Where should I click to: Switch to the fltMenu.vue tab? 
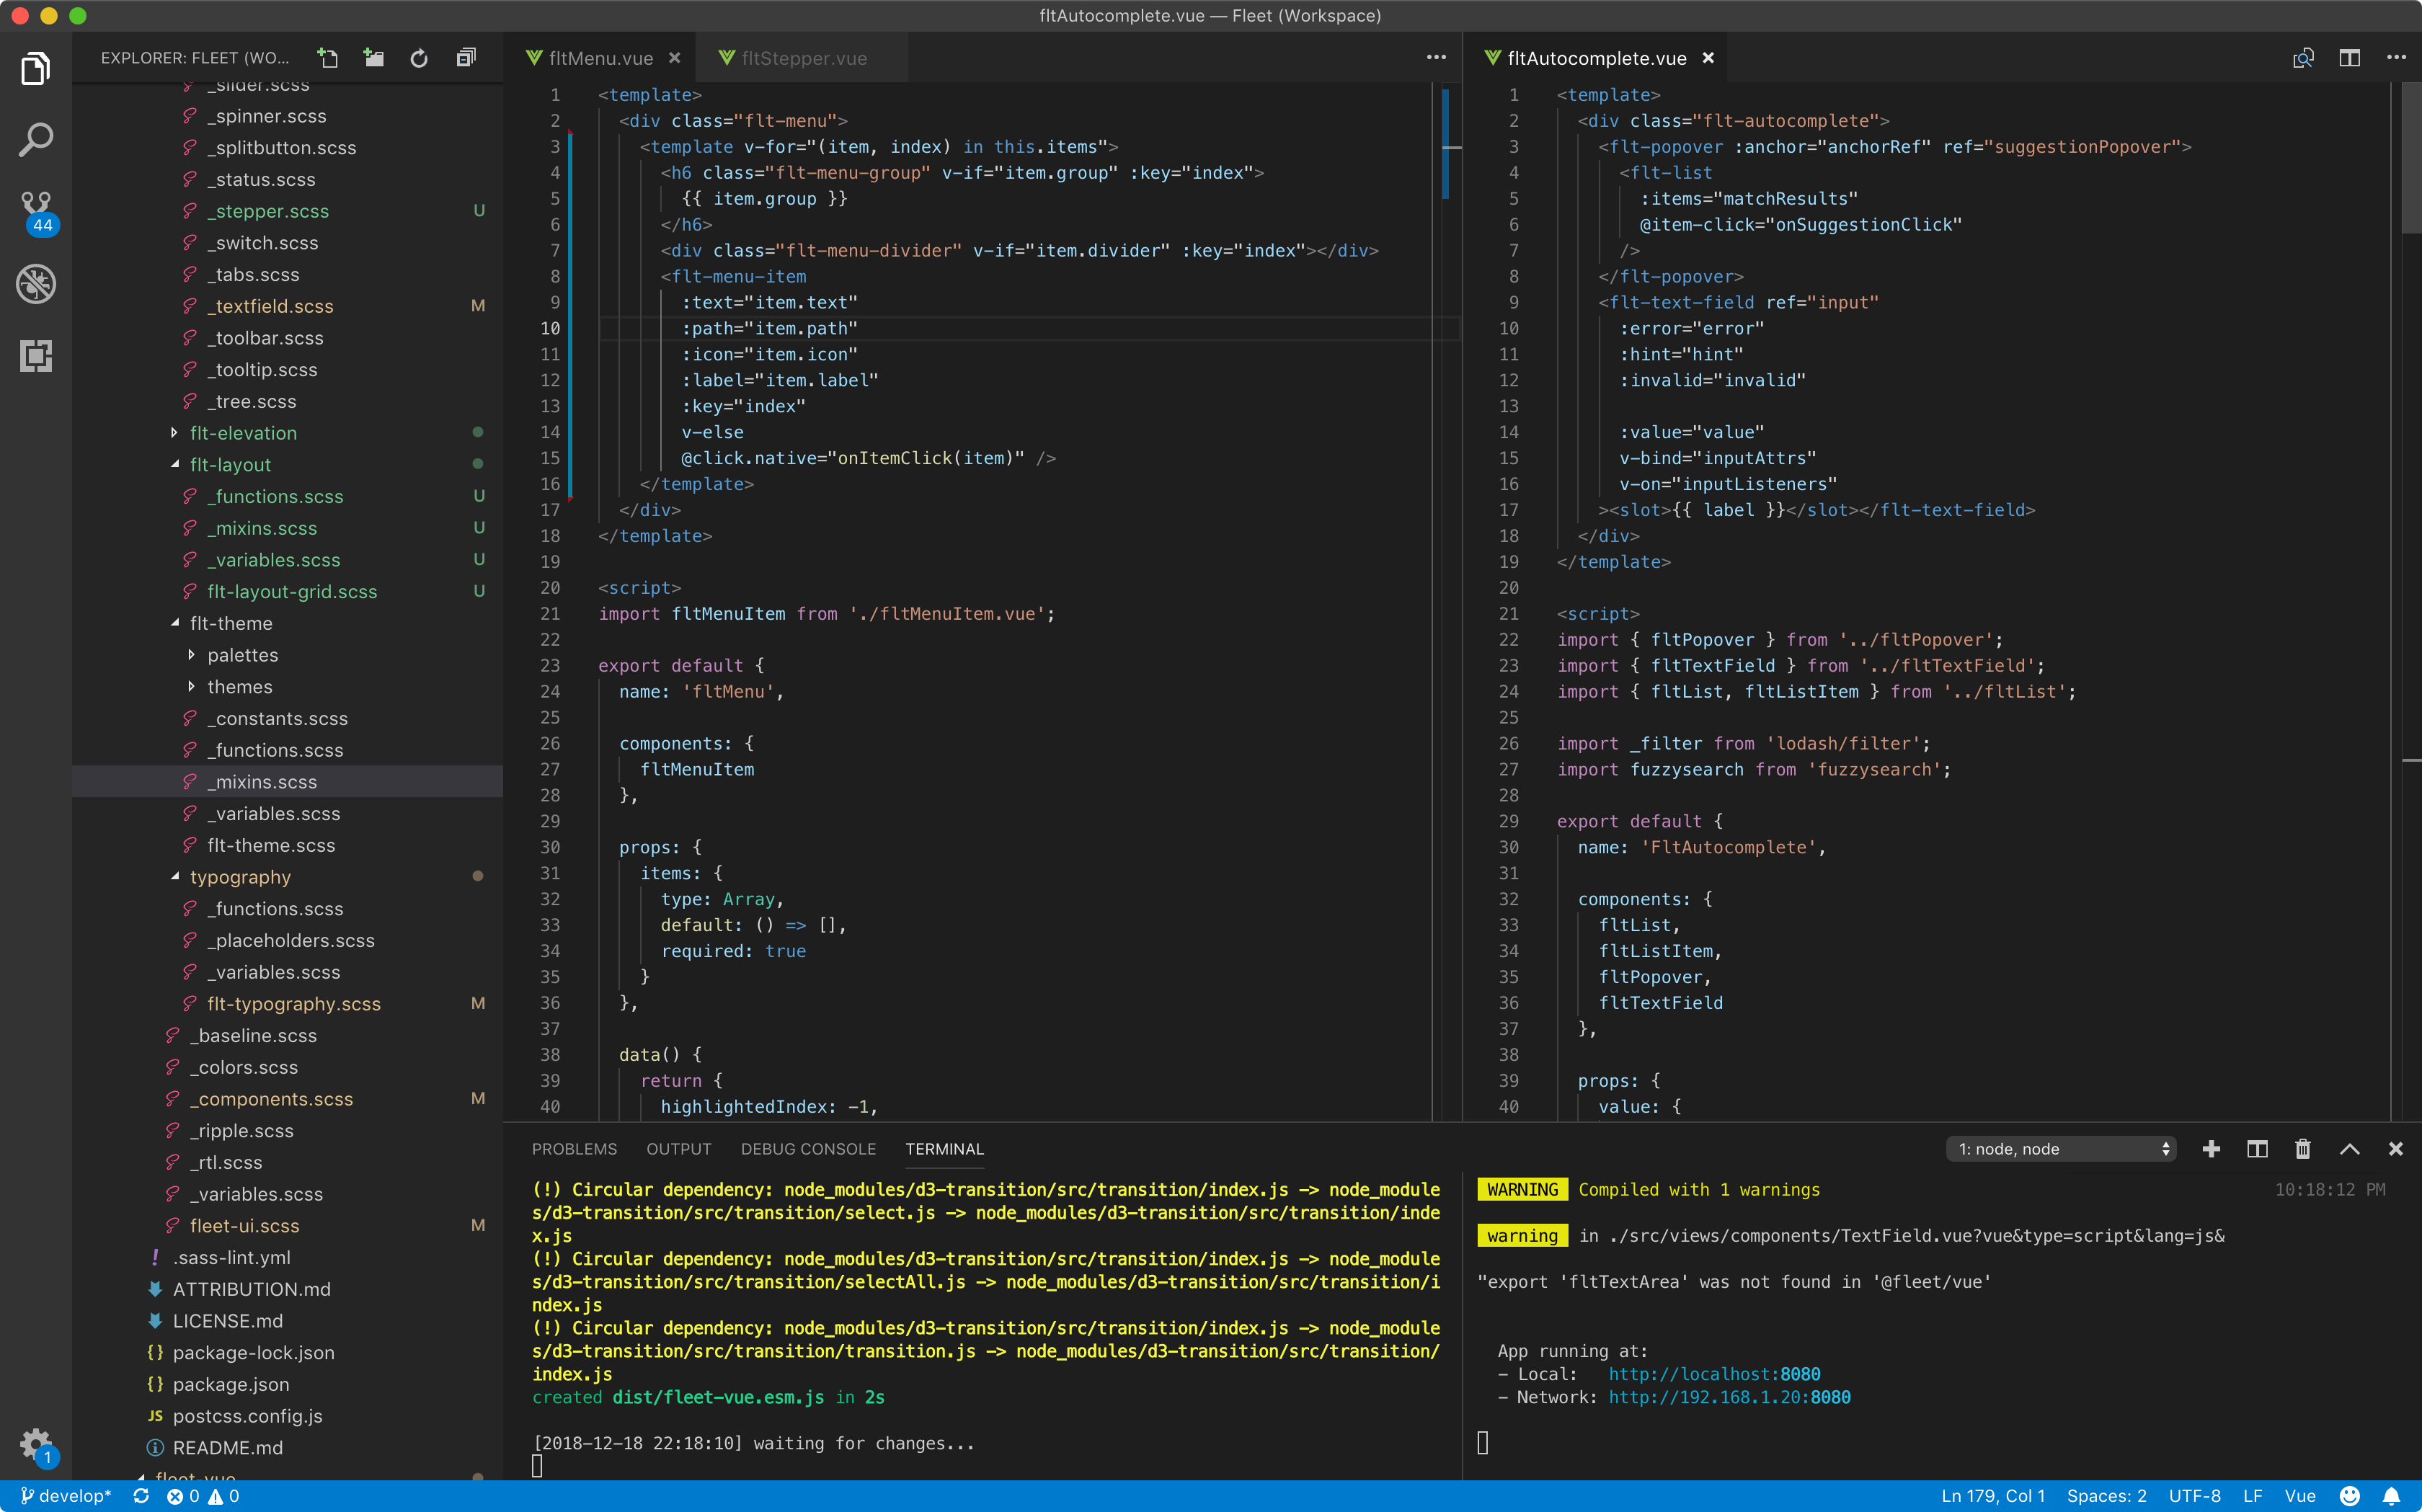click(600, 58)
